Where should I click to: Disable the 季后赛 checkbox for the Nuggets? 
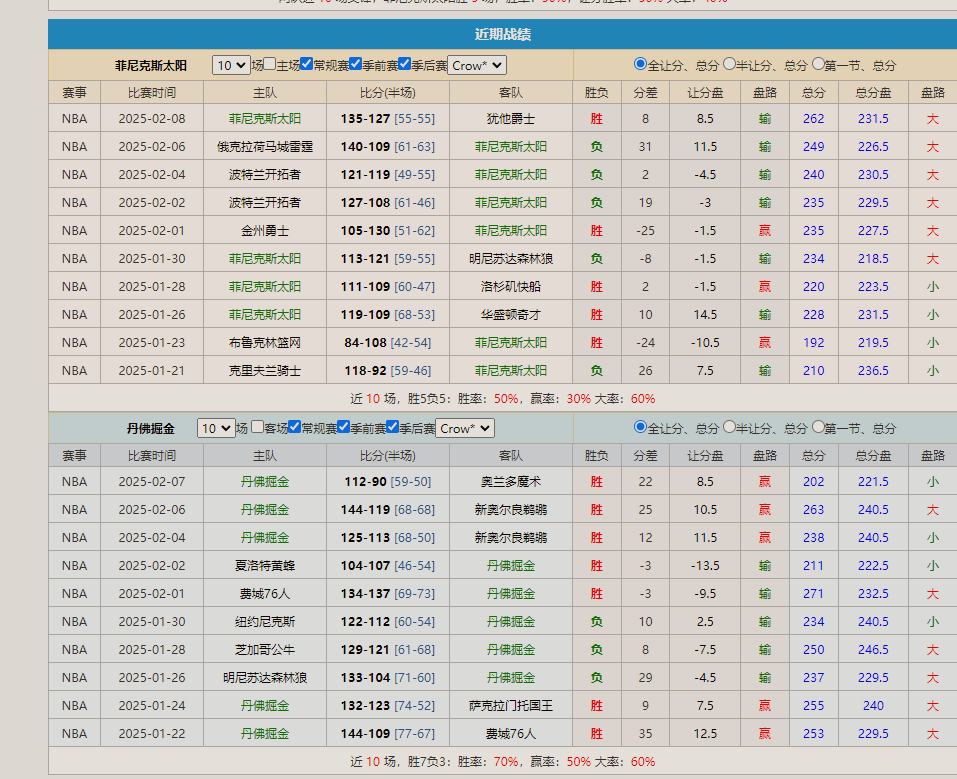click(390, 427)
